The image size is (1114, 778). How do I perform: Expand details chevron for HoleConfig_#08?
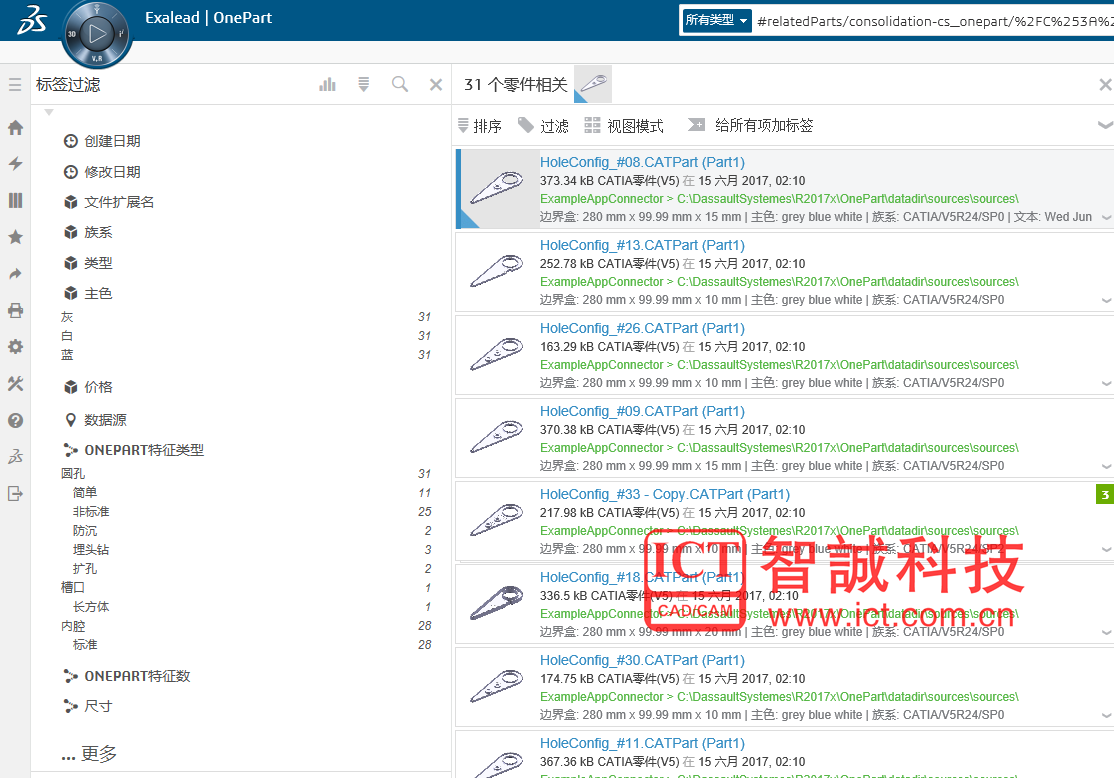coord(1106,217)
